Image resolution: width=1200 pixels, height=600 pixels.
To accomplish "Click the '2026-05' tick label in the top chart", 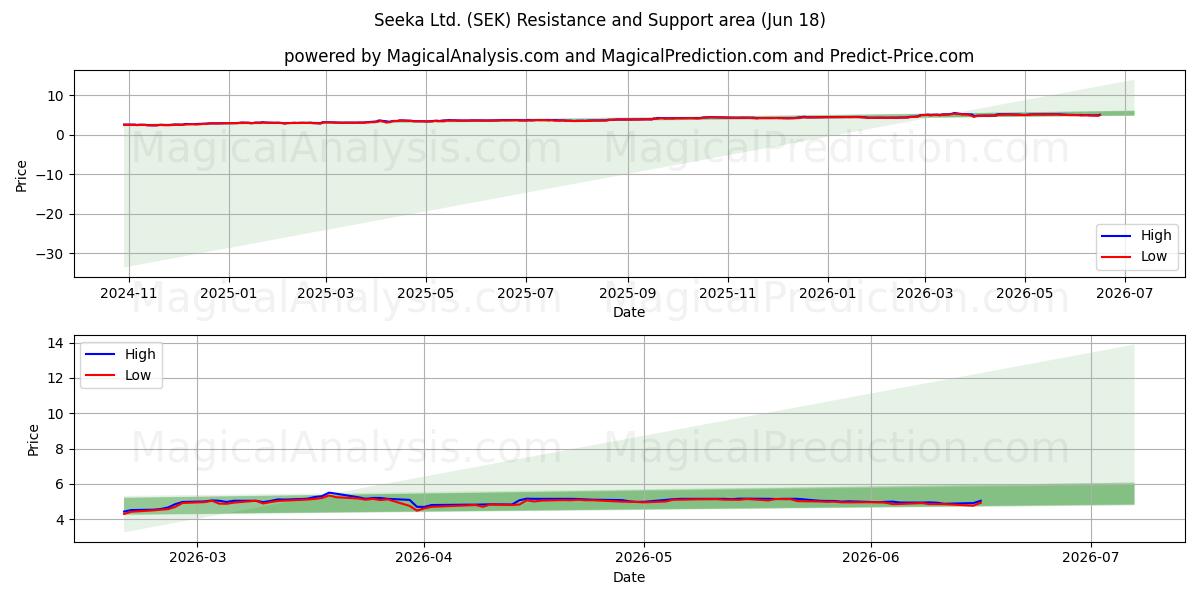I will [1025, 293].
